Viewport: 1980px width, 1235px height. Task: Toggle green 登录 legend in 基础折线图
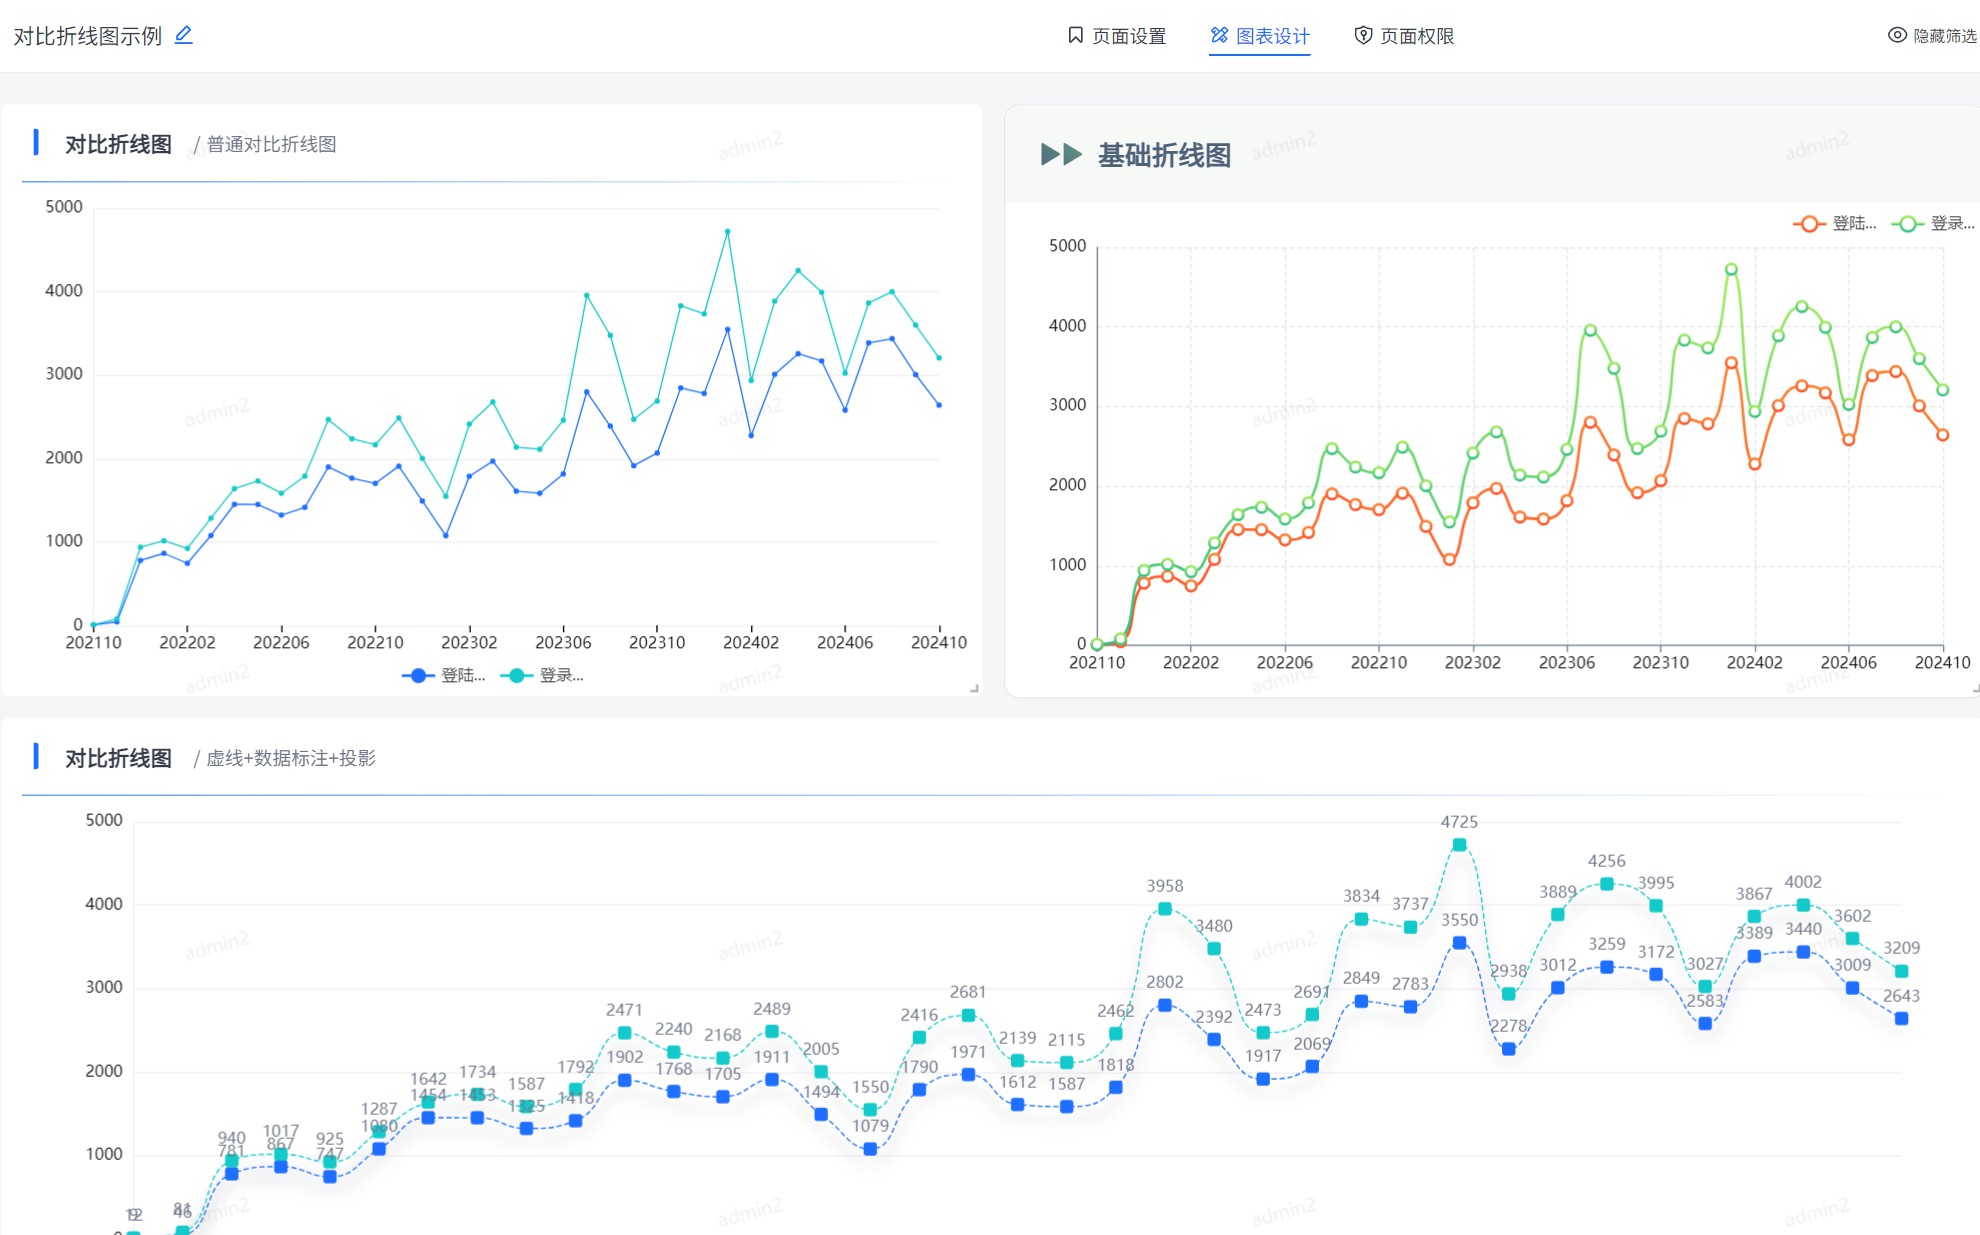[1932, 223]
